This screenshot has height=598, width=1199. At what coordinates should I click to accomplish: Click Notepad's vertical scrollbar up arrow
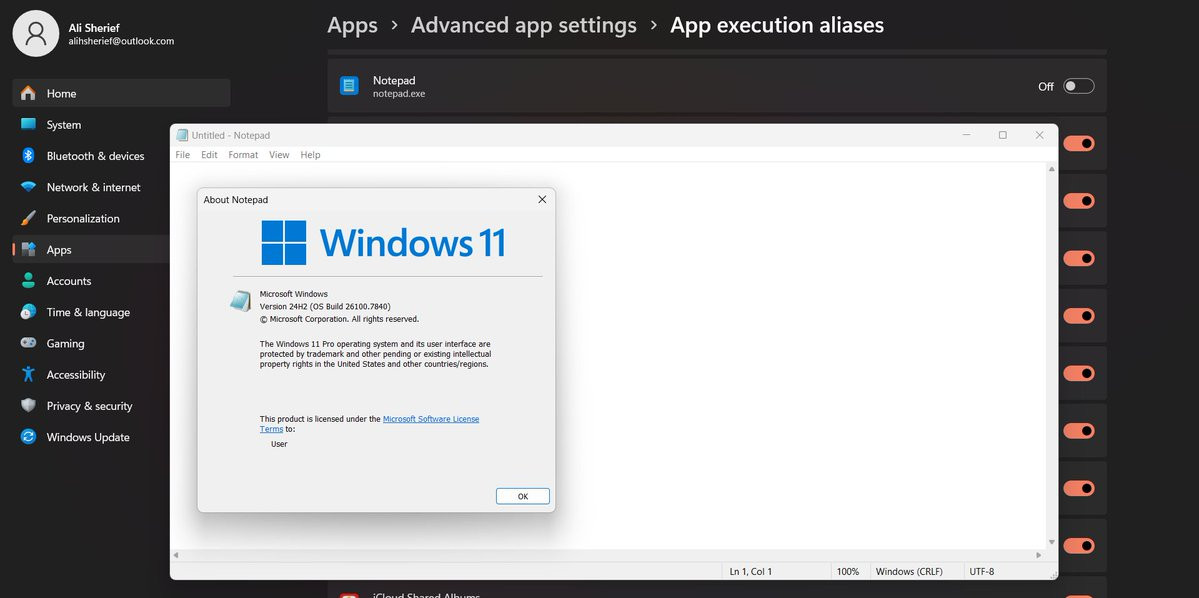coord(1052,169)
